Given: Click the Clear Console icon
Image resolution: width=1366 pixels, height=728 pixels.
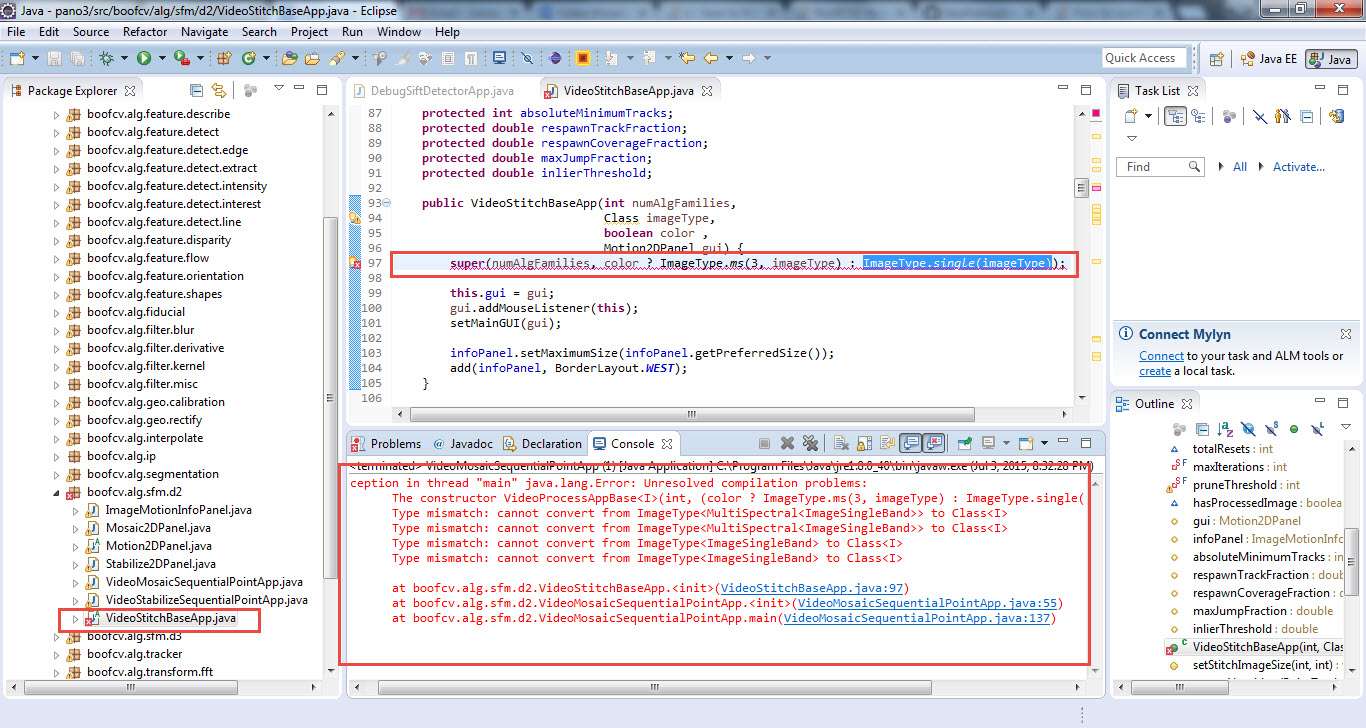Looking at the screenshot, I should pos(841,443).
